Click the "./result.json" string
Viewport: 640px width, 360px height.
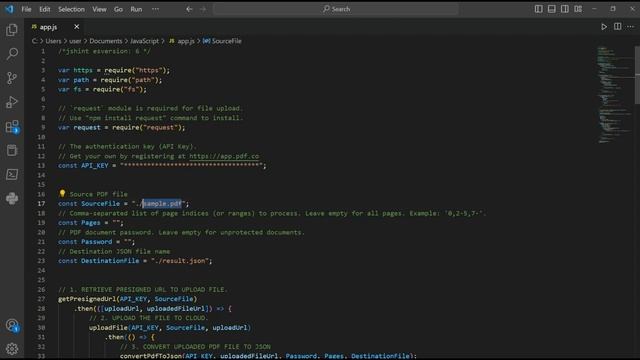(180, 261)
